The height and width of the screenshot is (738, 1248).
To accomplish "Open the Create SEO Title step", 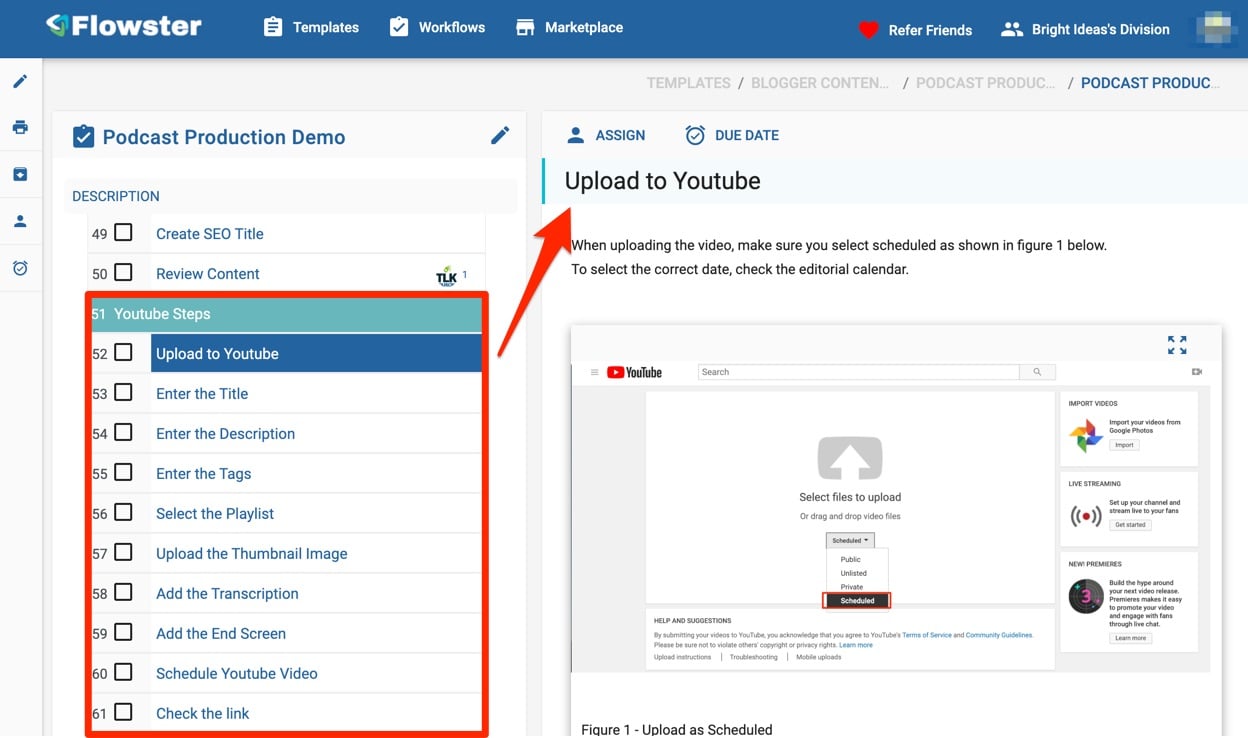I will (x=210, y=234).
